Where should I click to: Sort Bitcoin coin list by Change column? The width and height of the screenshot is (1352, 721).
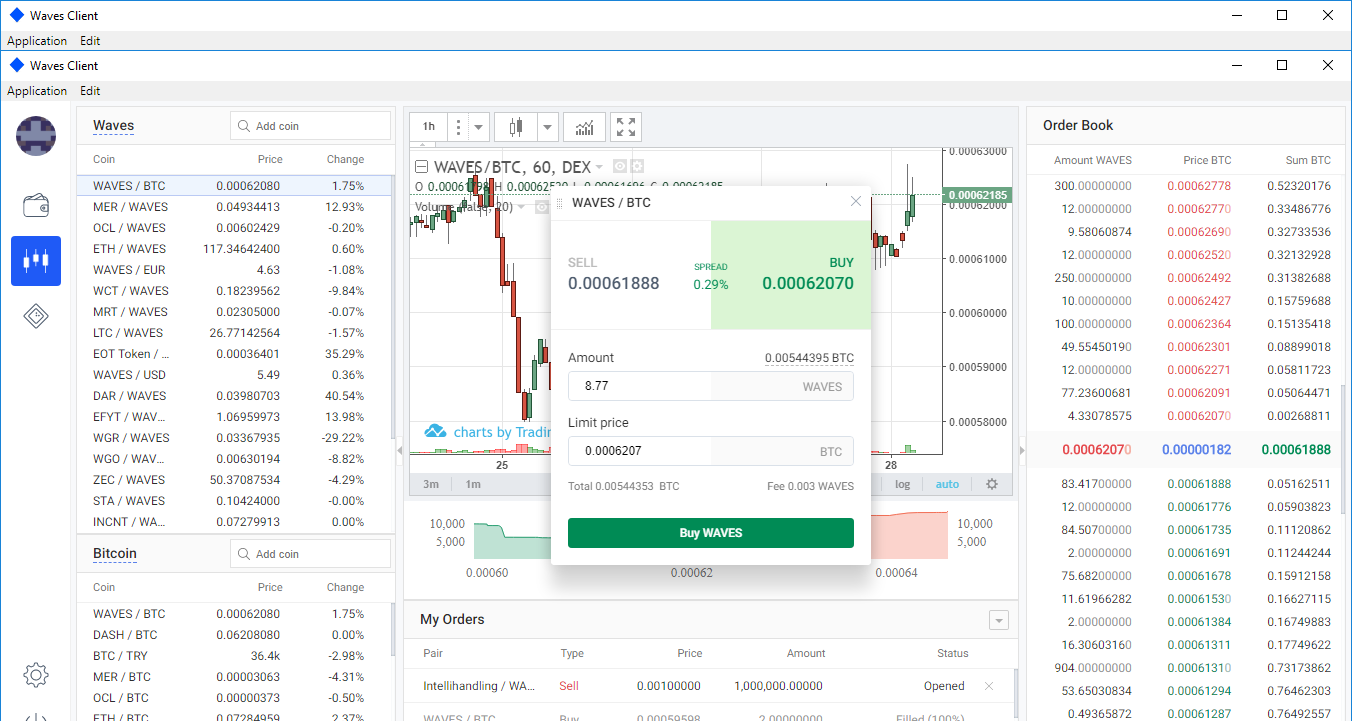(345, 588)
